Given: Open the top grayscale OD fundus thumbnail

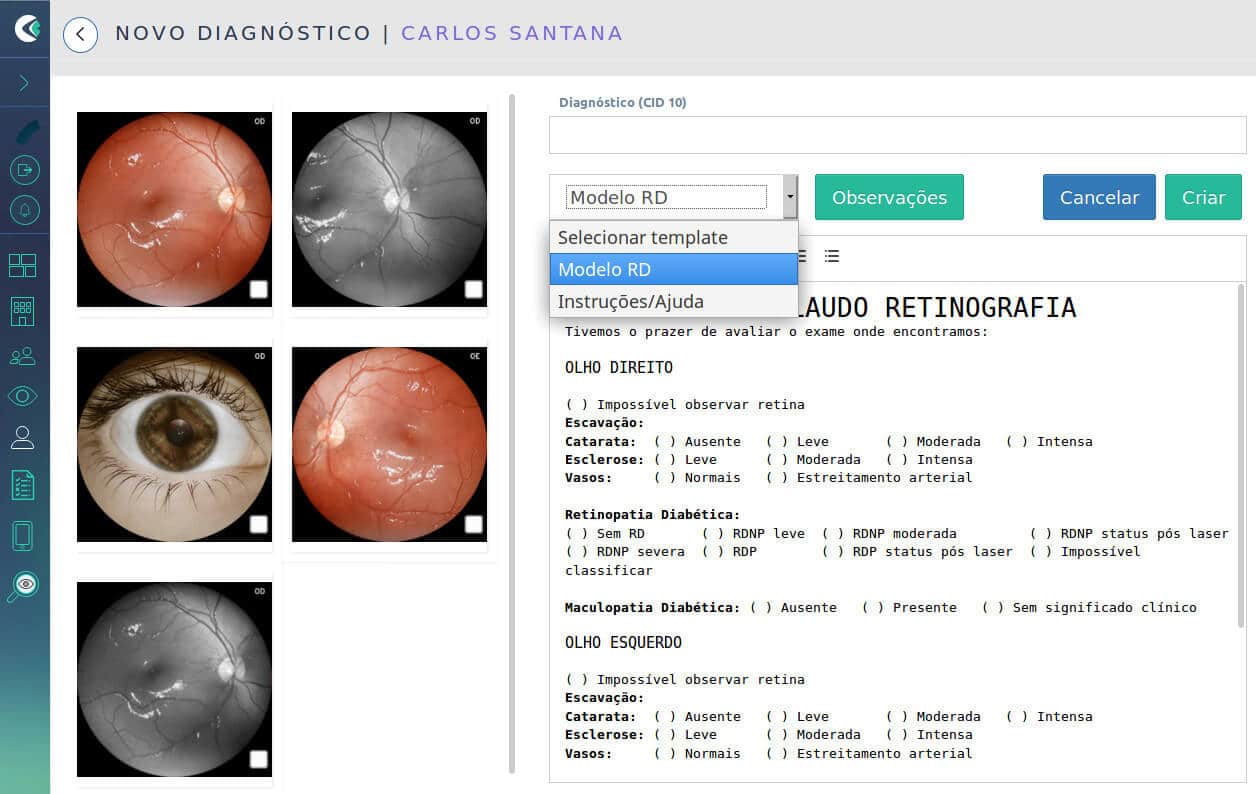Looking at the screenshot, I should tap(389, 209).
